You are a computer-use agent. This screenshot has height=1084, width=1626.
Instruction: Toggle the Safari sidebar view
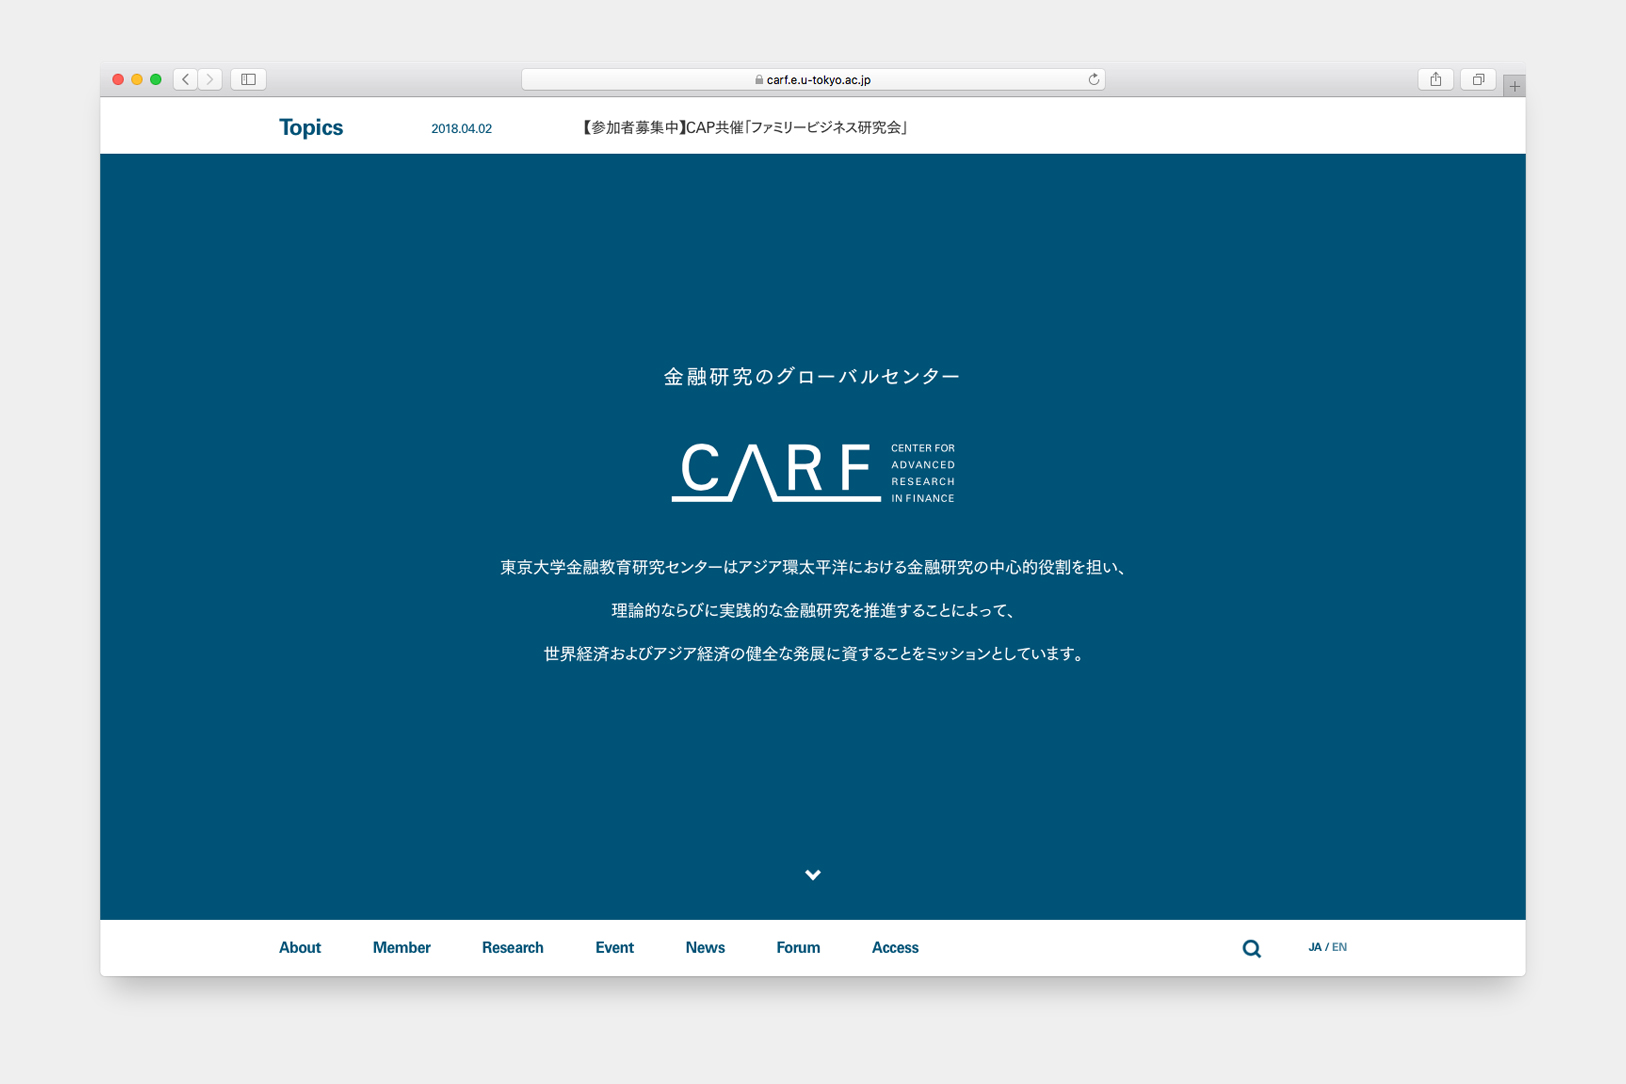[x=248, y=79]
